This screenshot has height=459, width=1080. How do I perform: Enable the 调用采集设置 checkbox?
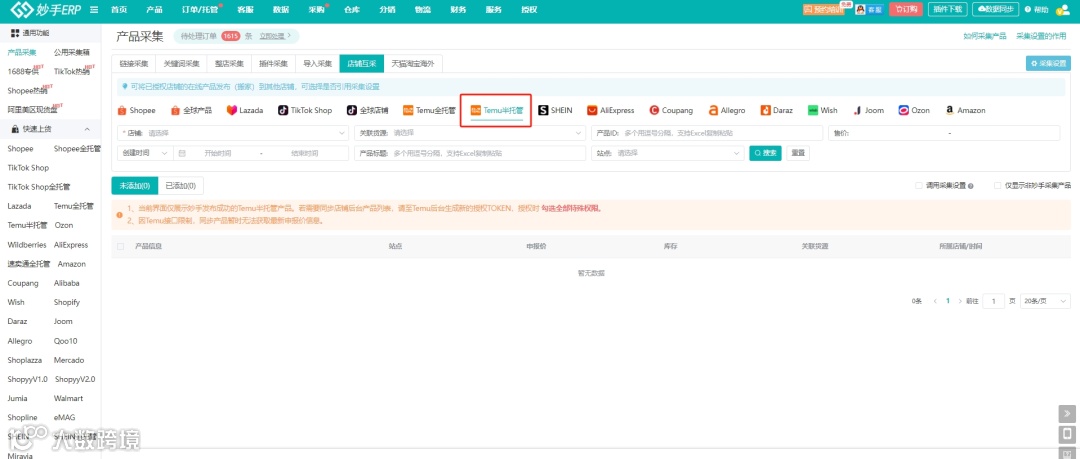coord(918,185)
